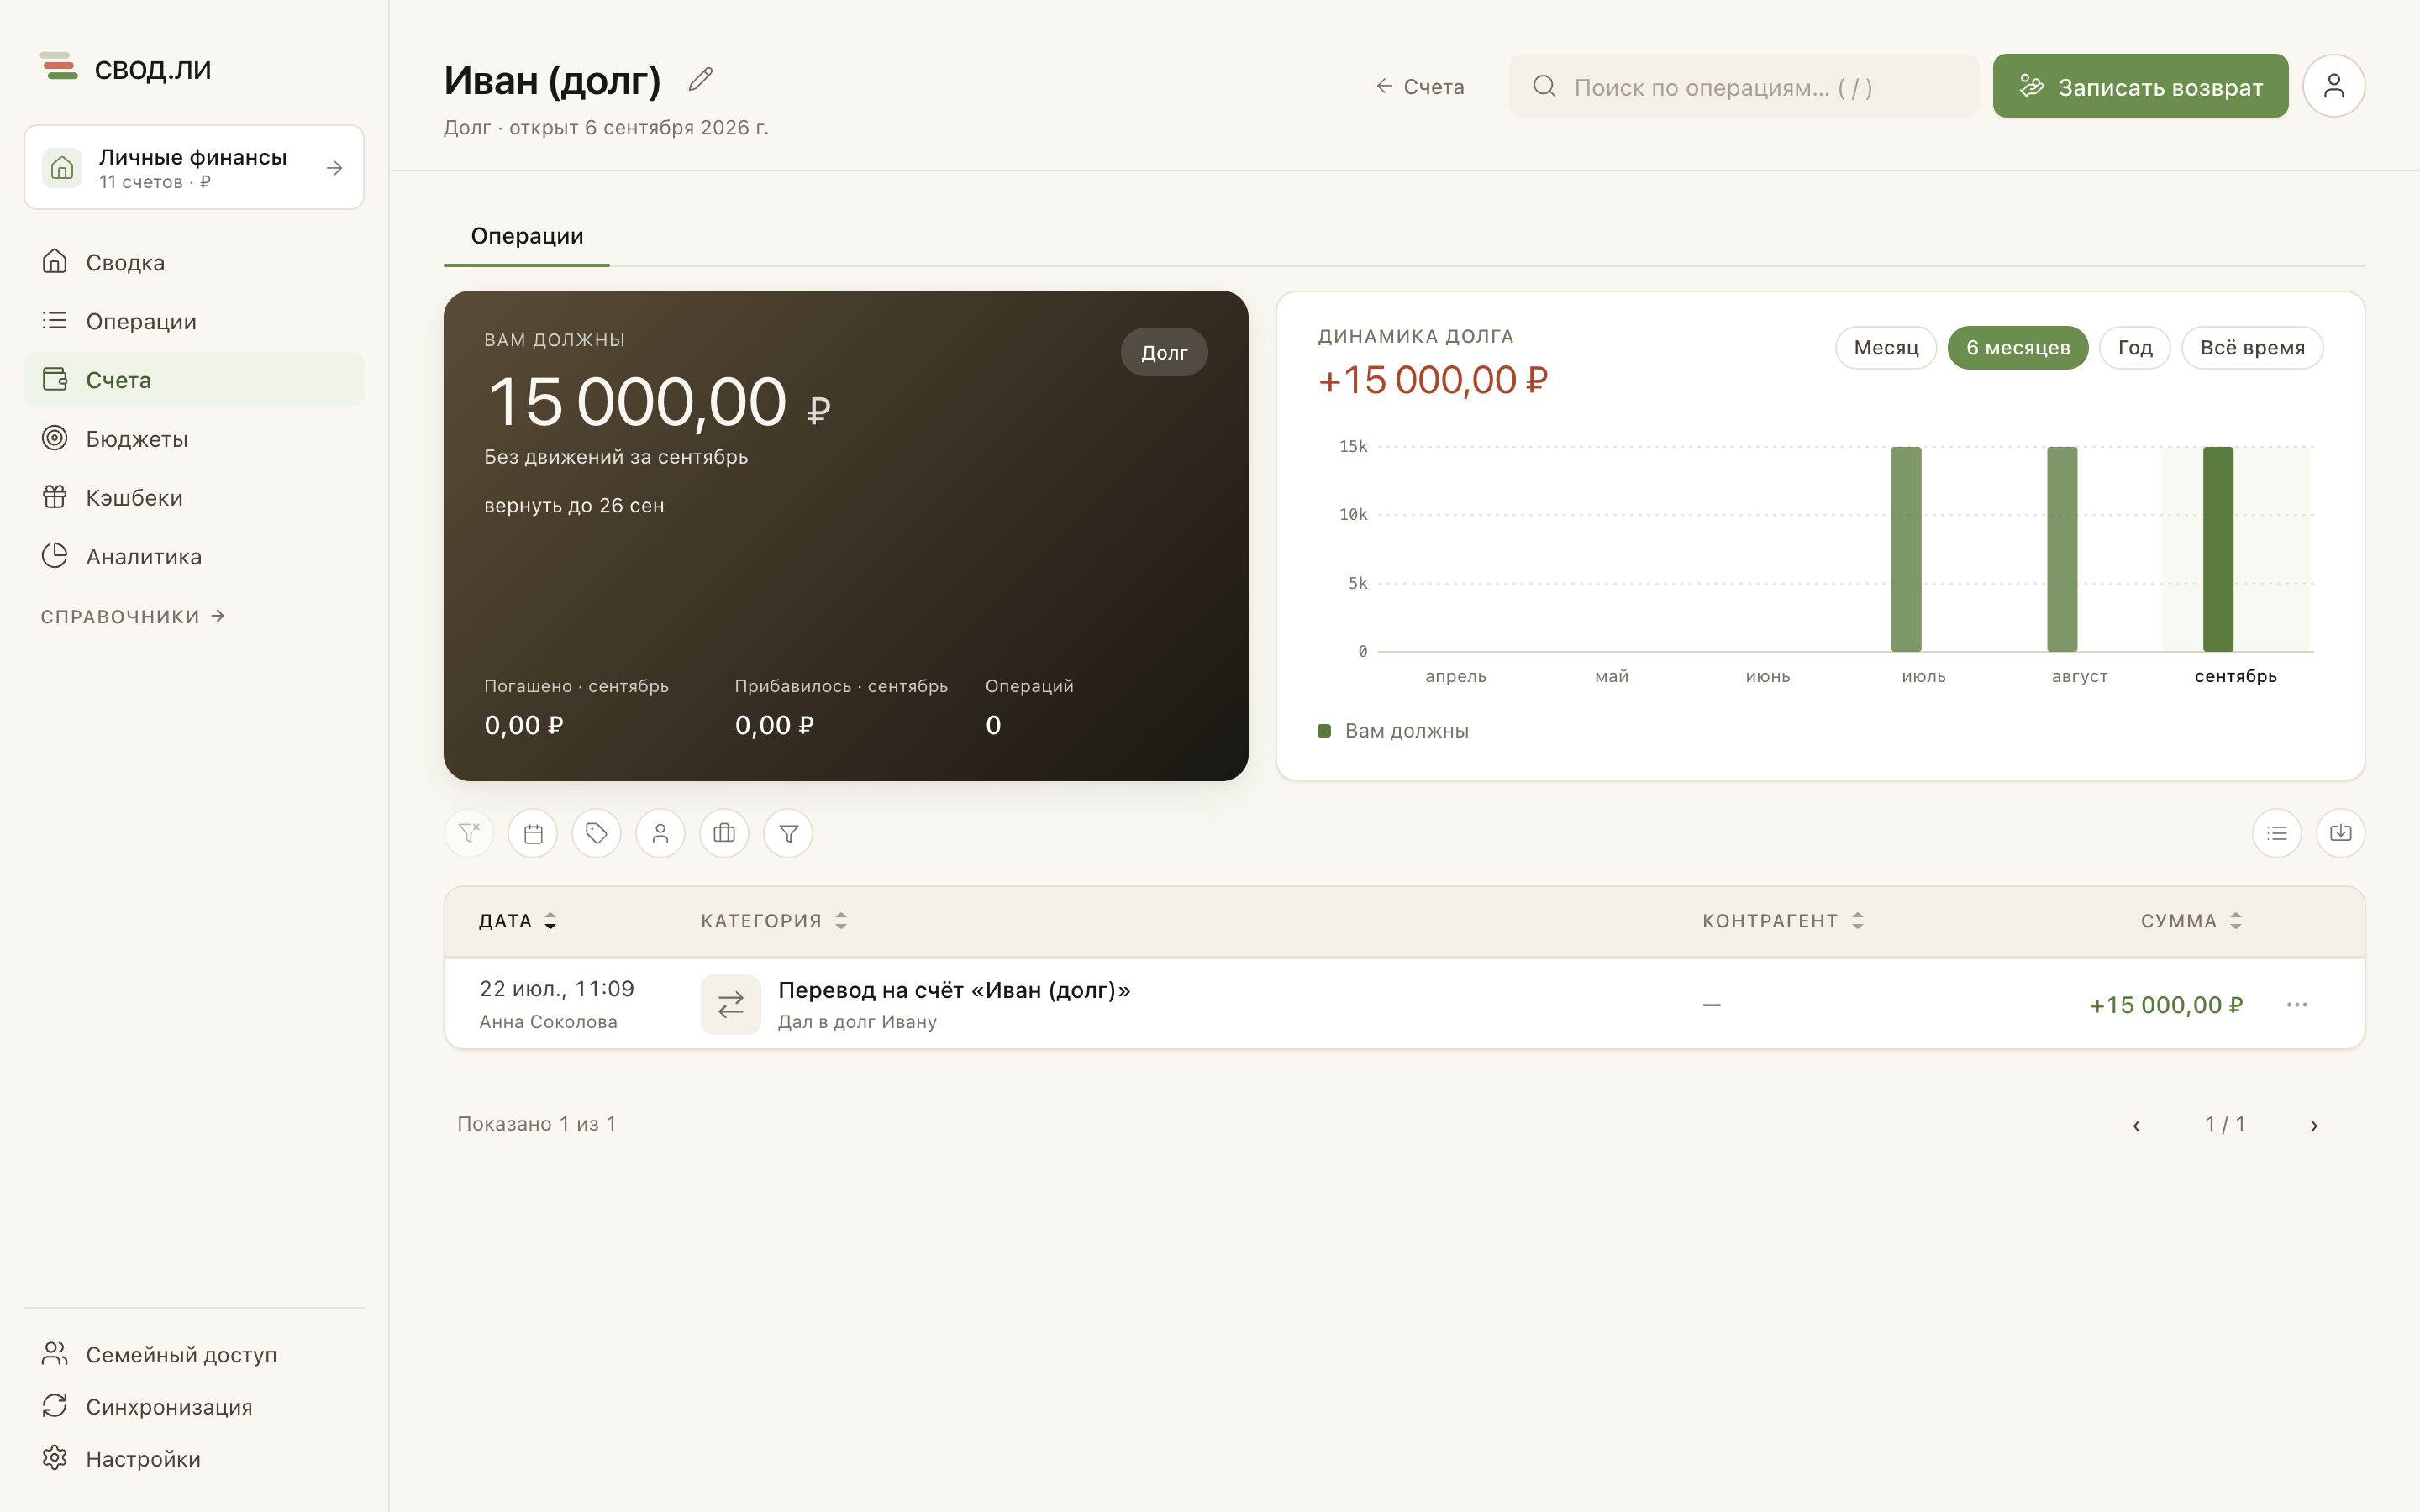Set chart period to Год
2420x1512 pixels.
(2134, 348)
